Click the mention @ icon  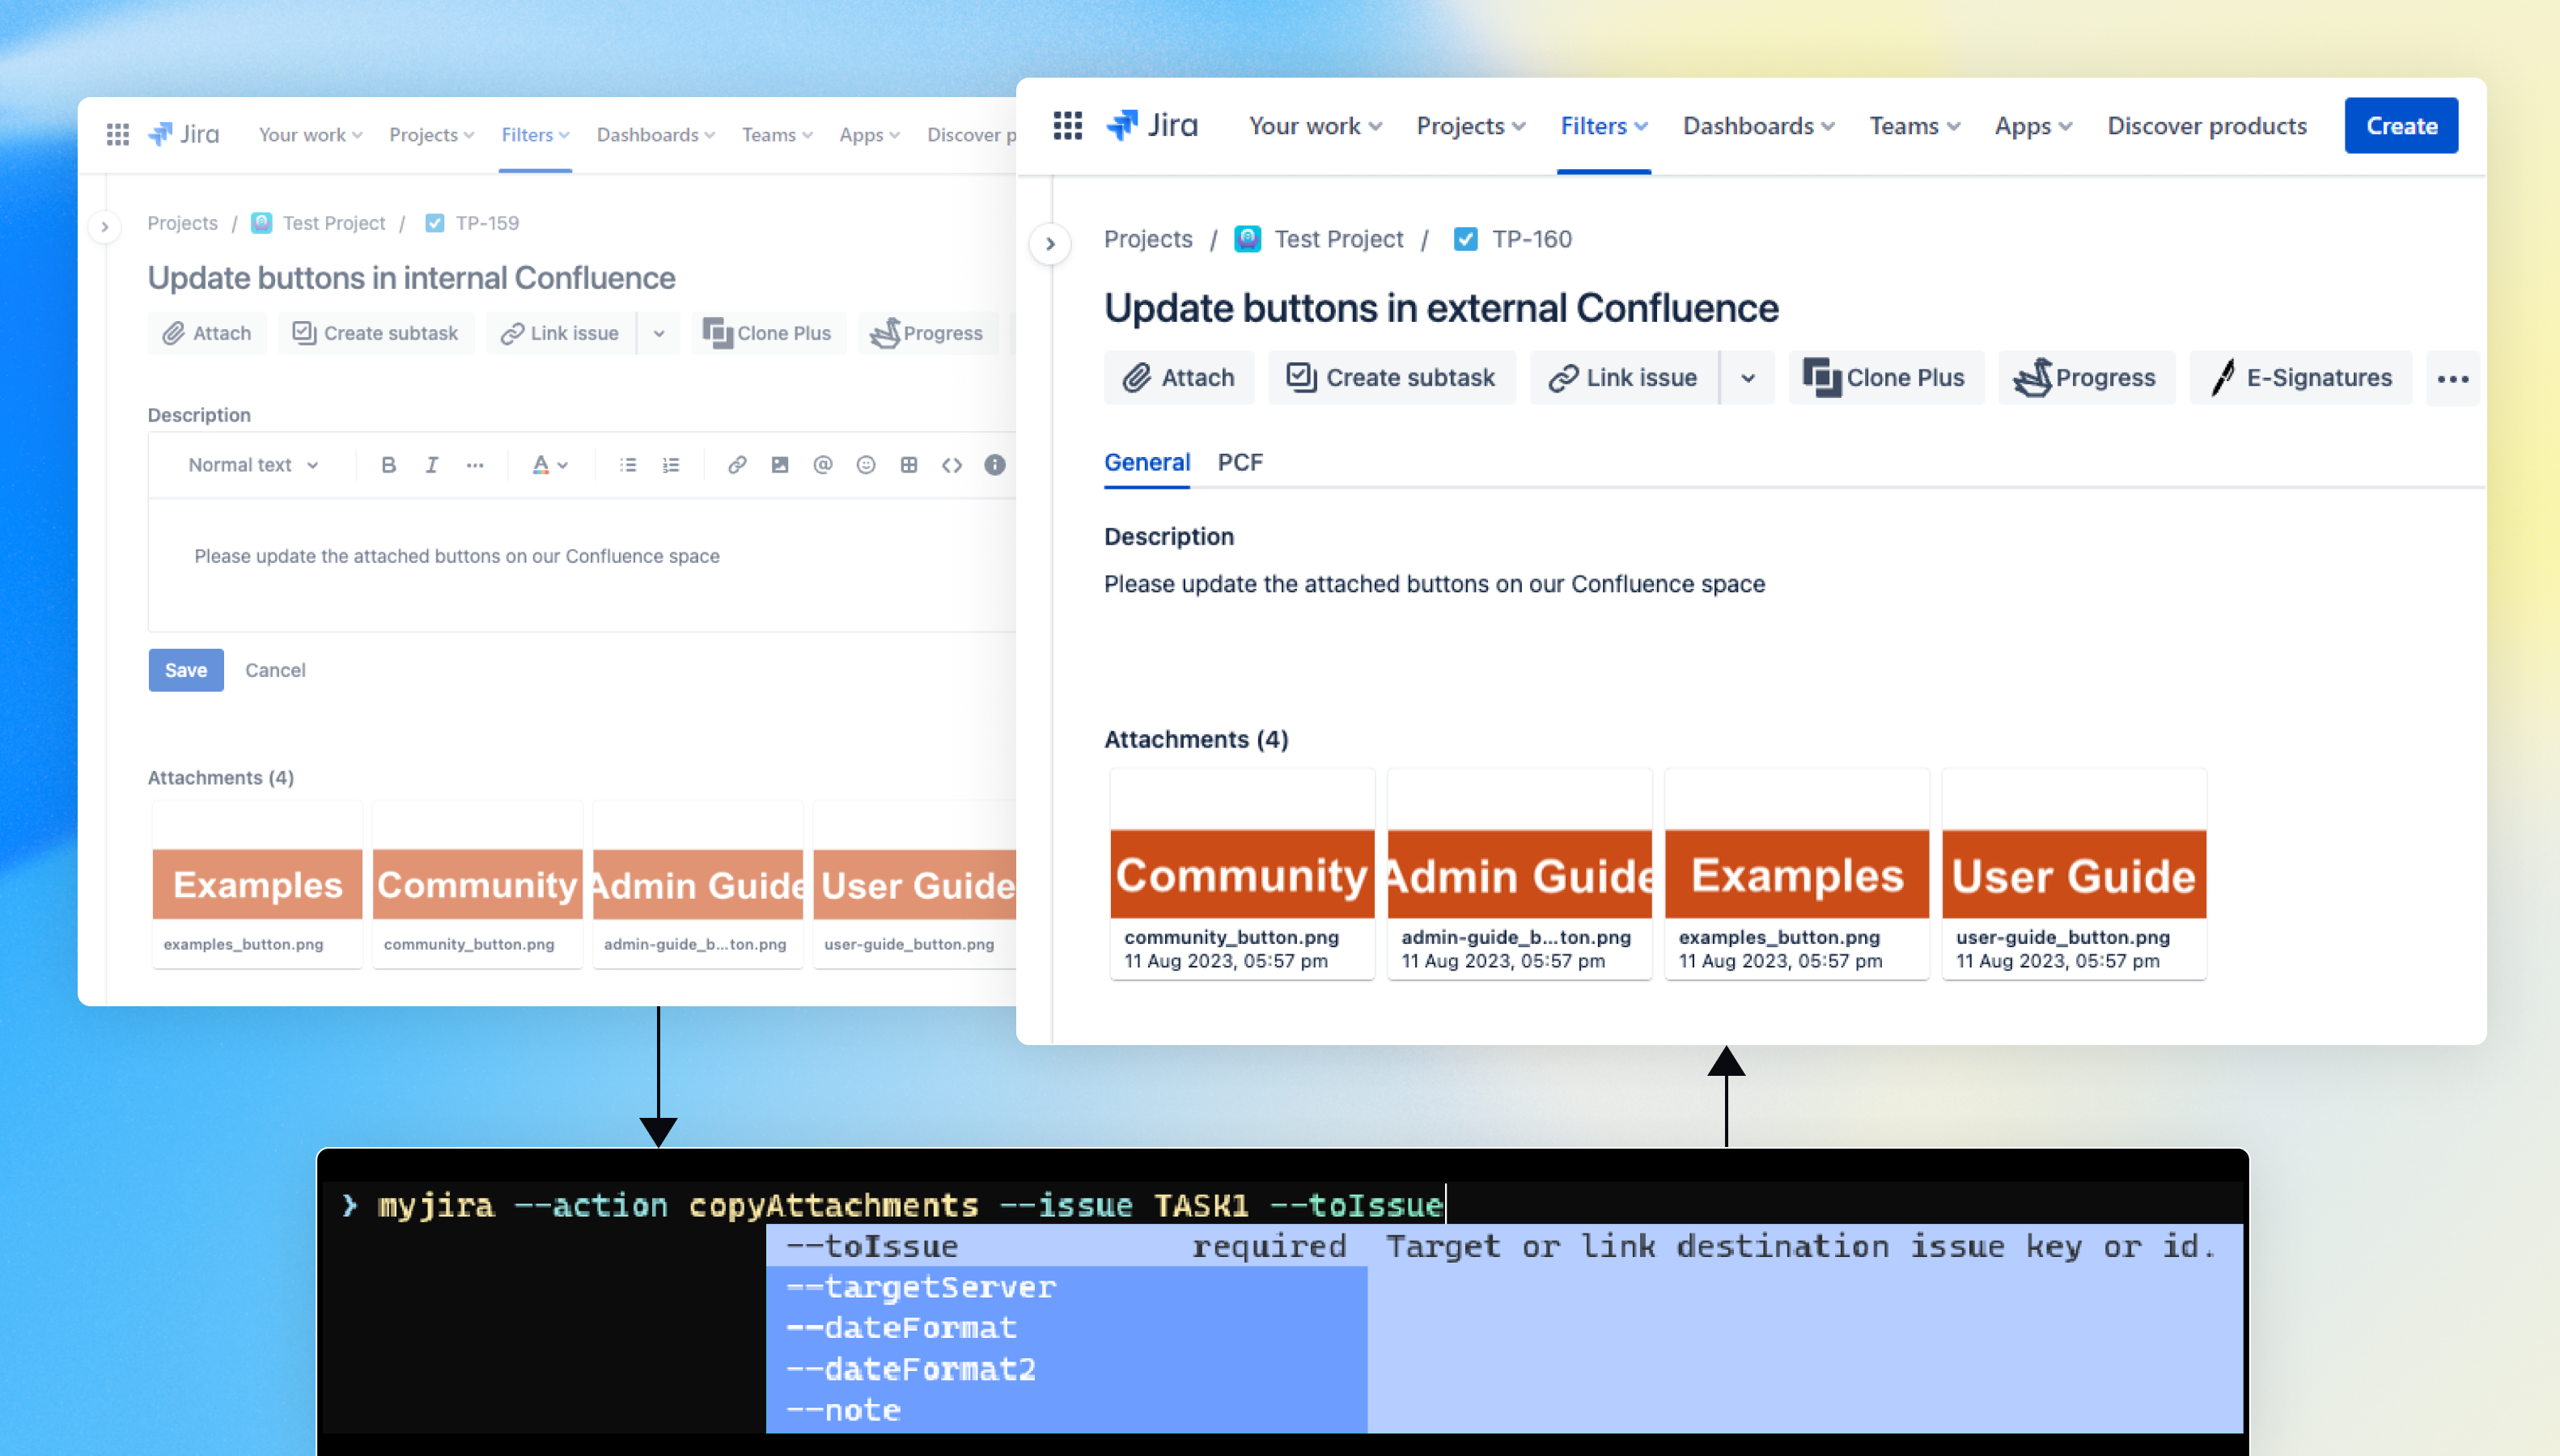click(822, 465)
